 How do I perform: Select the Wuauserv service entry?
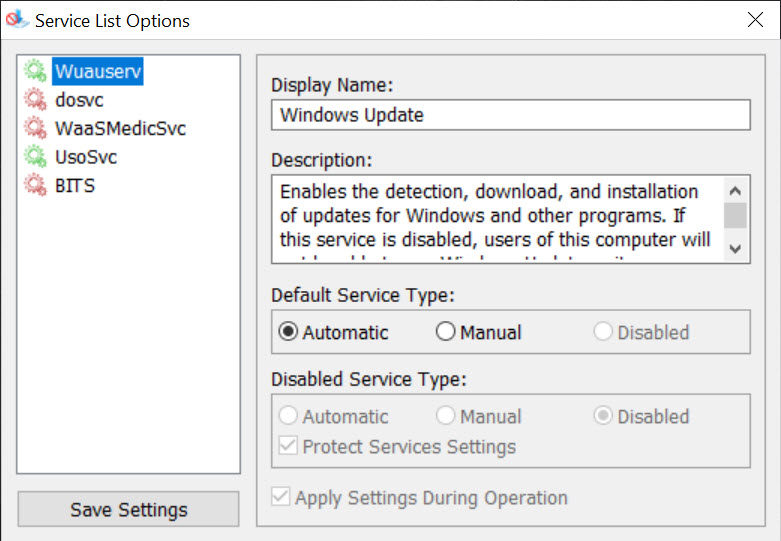pyautogui.click(x=98, y=71)
